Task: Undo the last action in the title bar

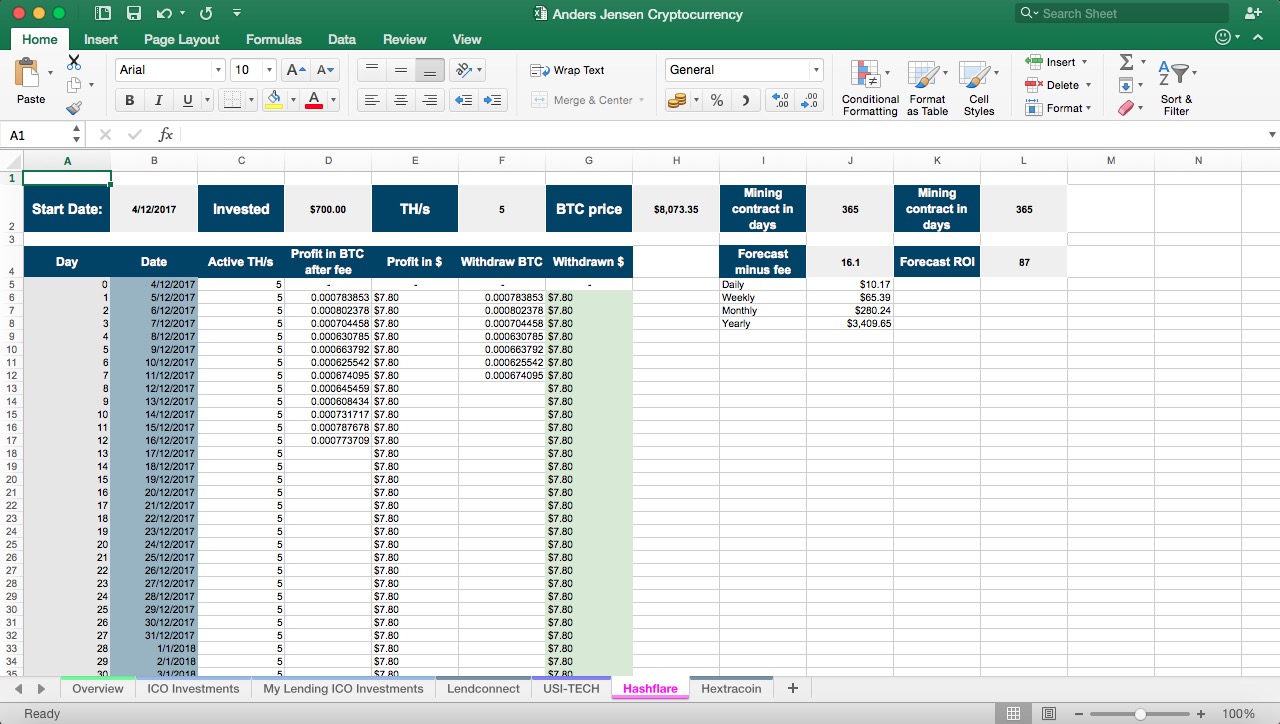Action: pos(164,14)
